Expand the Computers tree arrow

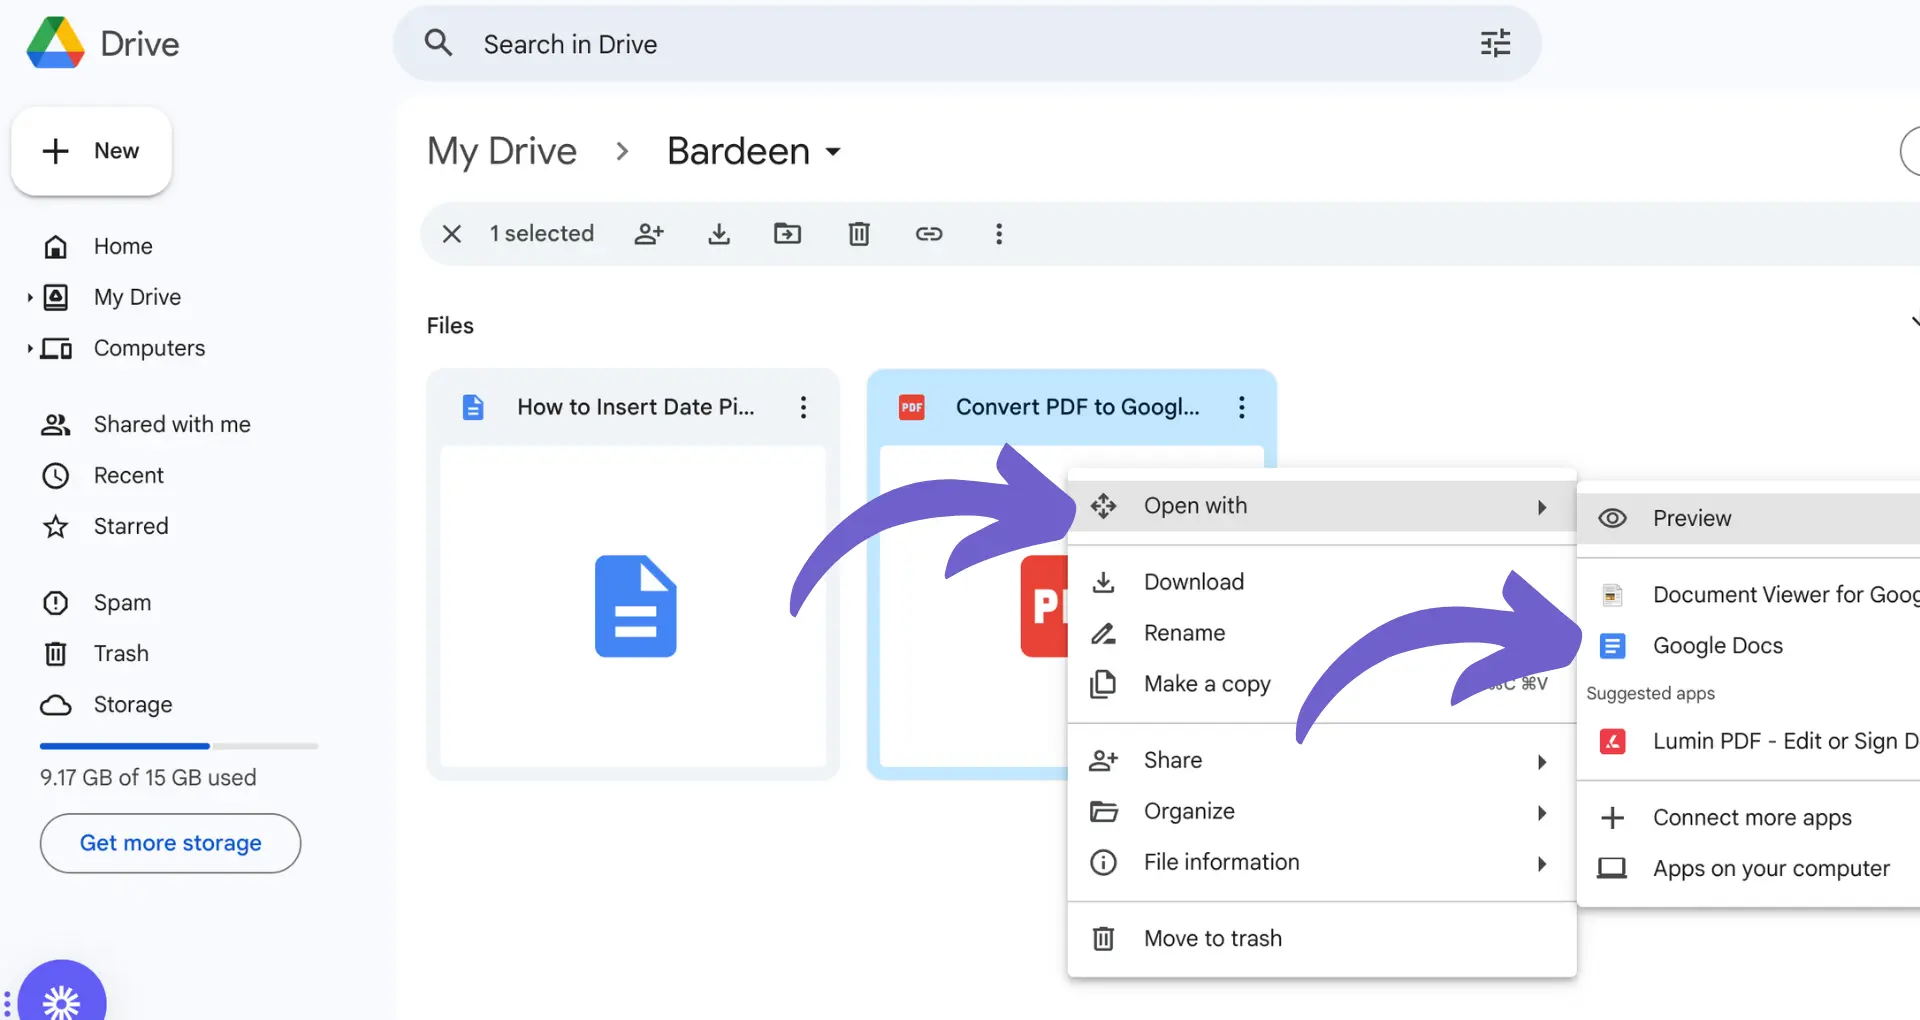pyautogui.click(x=29, y=348)
